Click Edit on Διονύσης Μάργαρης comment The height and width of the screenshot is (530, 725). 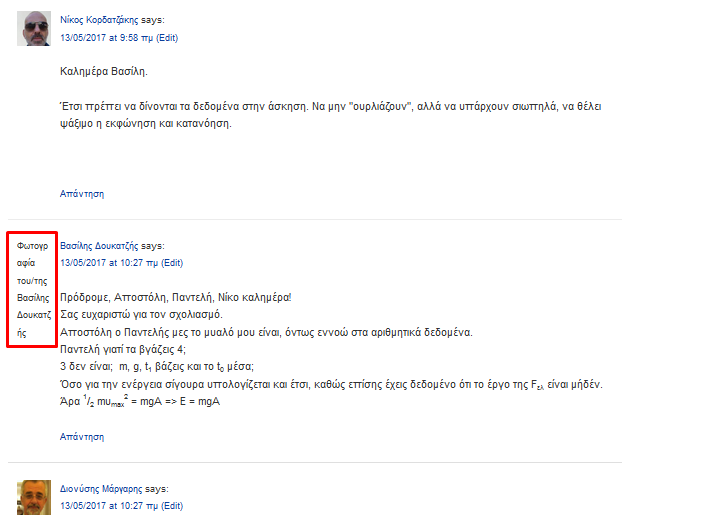pyautogui.click(x=173, y=506)
